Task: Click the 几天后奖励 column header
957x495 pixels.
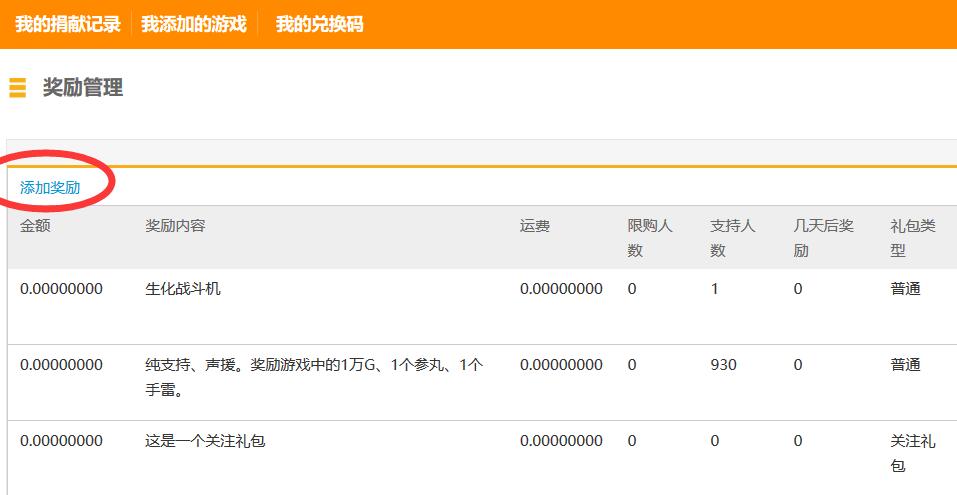Action: (823, 238)
